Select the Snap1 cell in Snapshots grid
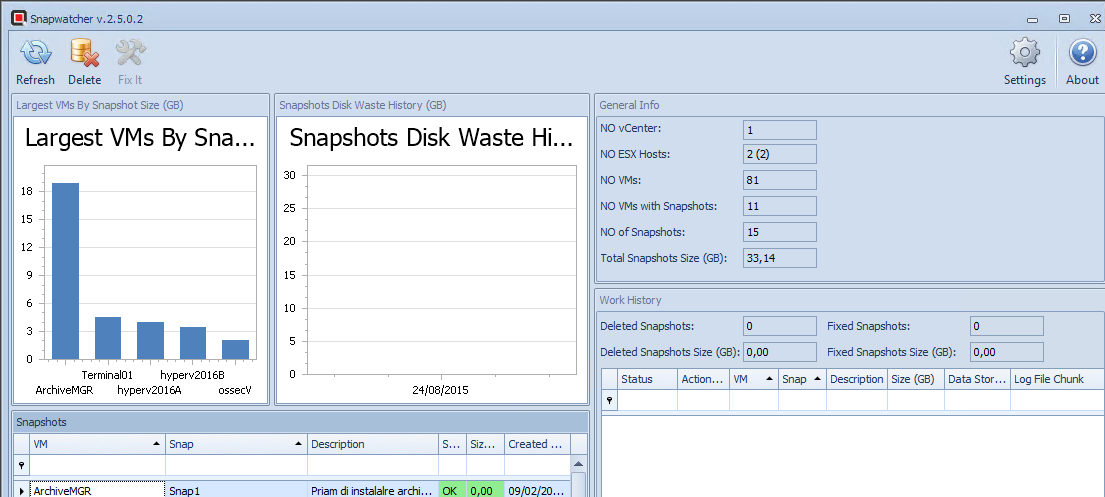The height and width of the screenshot is (497, 1105). (x=237, y=490)
